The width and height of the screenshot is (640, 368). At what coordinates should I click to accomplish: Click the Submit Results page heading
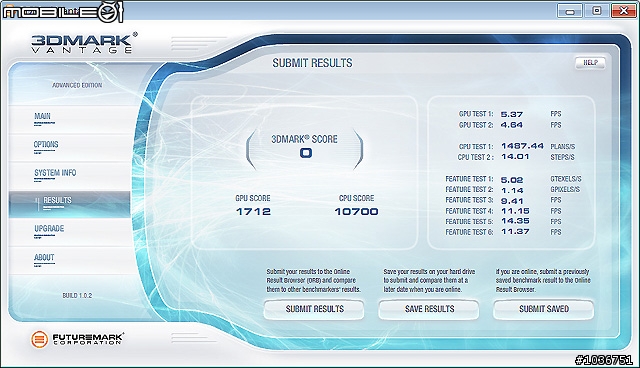point(312,63)
